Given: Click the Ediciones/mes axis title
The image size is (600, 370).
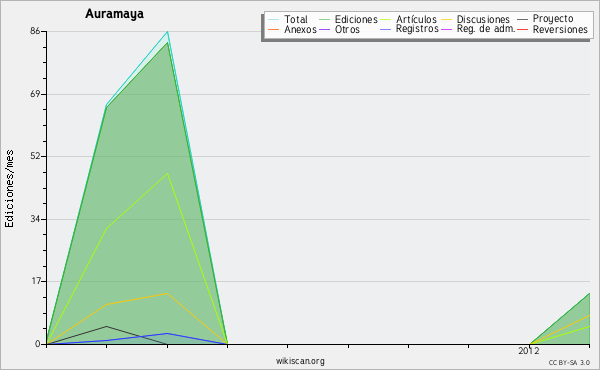Looking at the screenshot, I should (x=10, y=189).
